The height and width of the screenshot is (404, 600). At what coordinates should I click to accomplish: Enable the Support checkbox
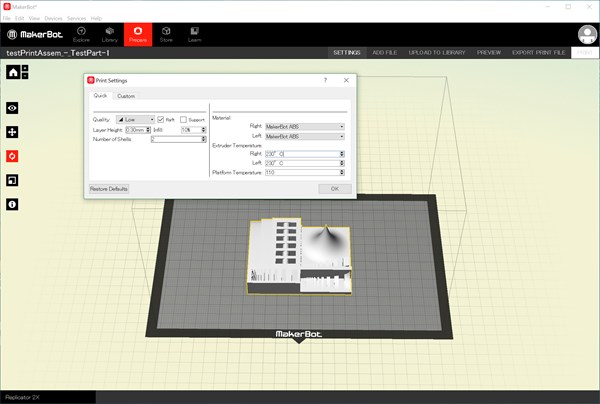click(x=183, y=119)
